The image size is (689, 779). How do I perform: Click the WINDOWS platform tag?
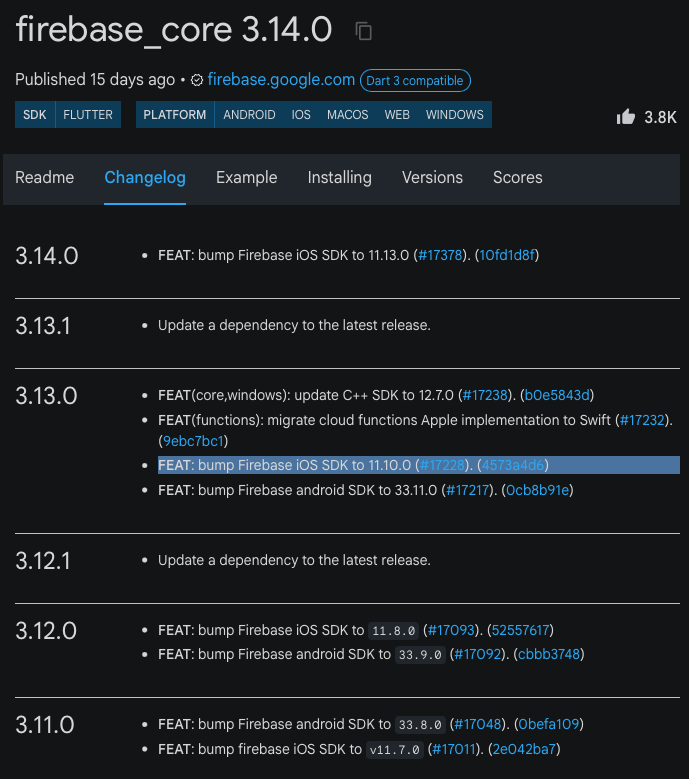click(454, 115)
